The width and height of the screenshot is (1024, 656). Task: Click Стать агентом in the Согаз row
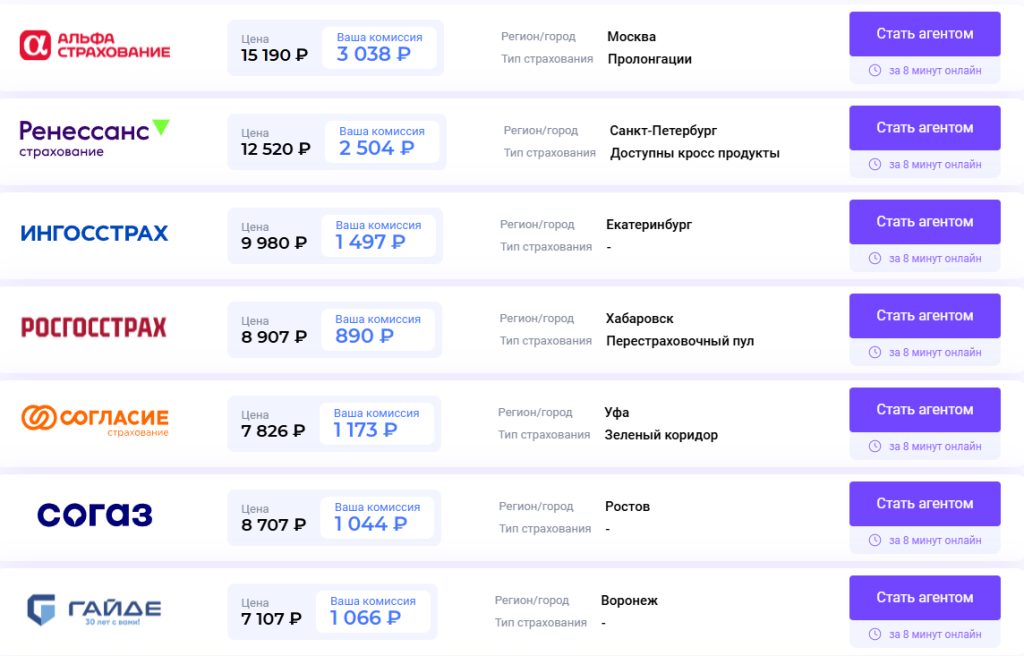924,504
